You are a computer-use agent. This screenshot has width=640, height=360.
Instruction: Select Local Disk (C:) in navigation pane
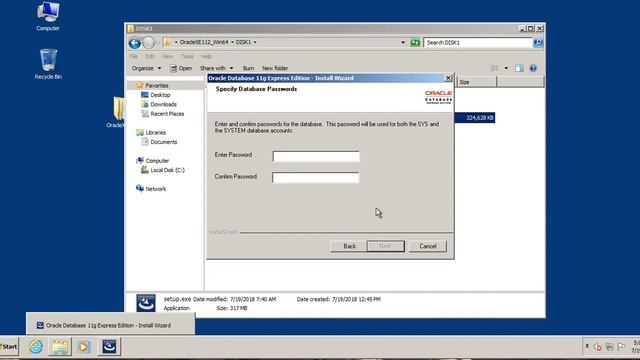point(167,170)
